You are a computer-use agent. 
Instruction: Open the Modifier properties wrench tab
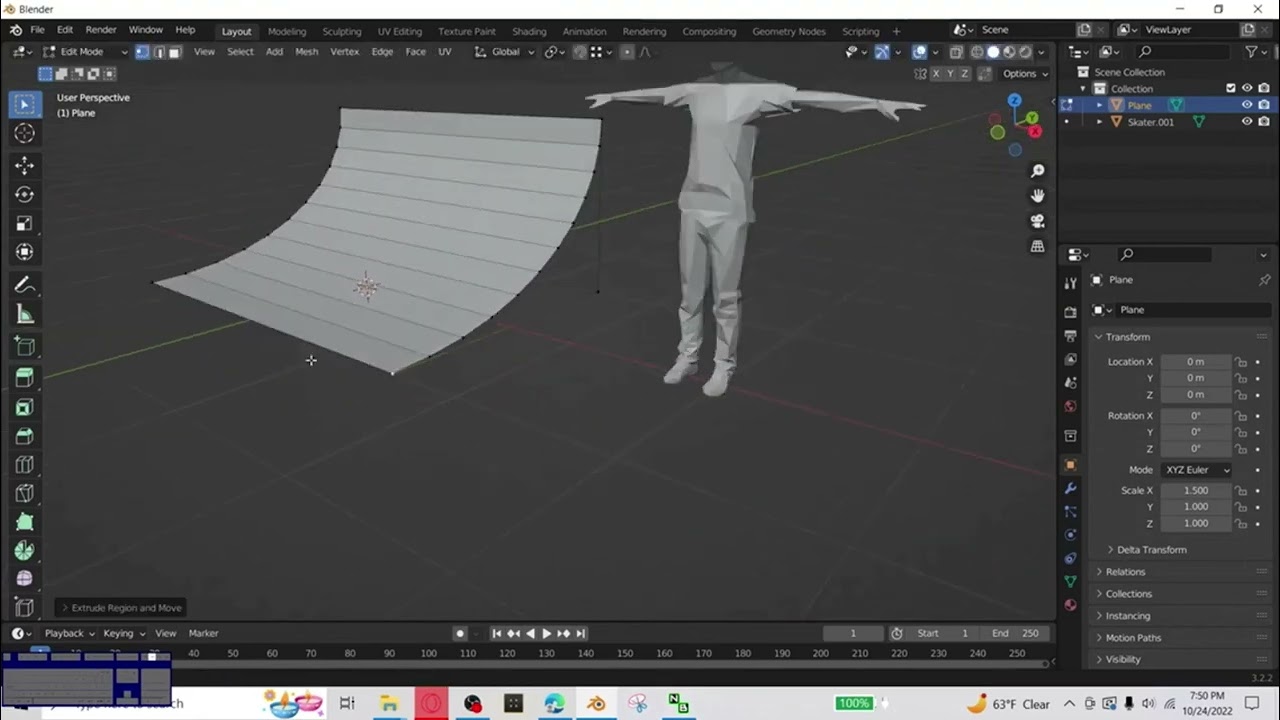tap(1070, 489)
